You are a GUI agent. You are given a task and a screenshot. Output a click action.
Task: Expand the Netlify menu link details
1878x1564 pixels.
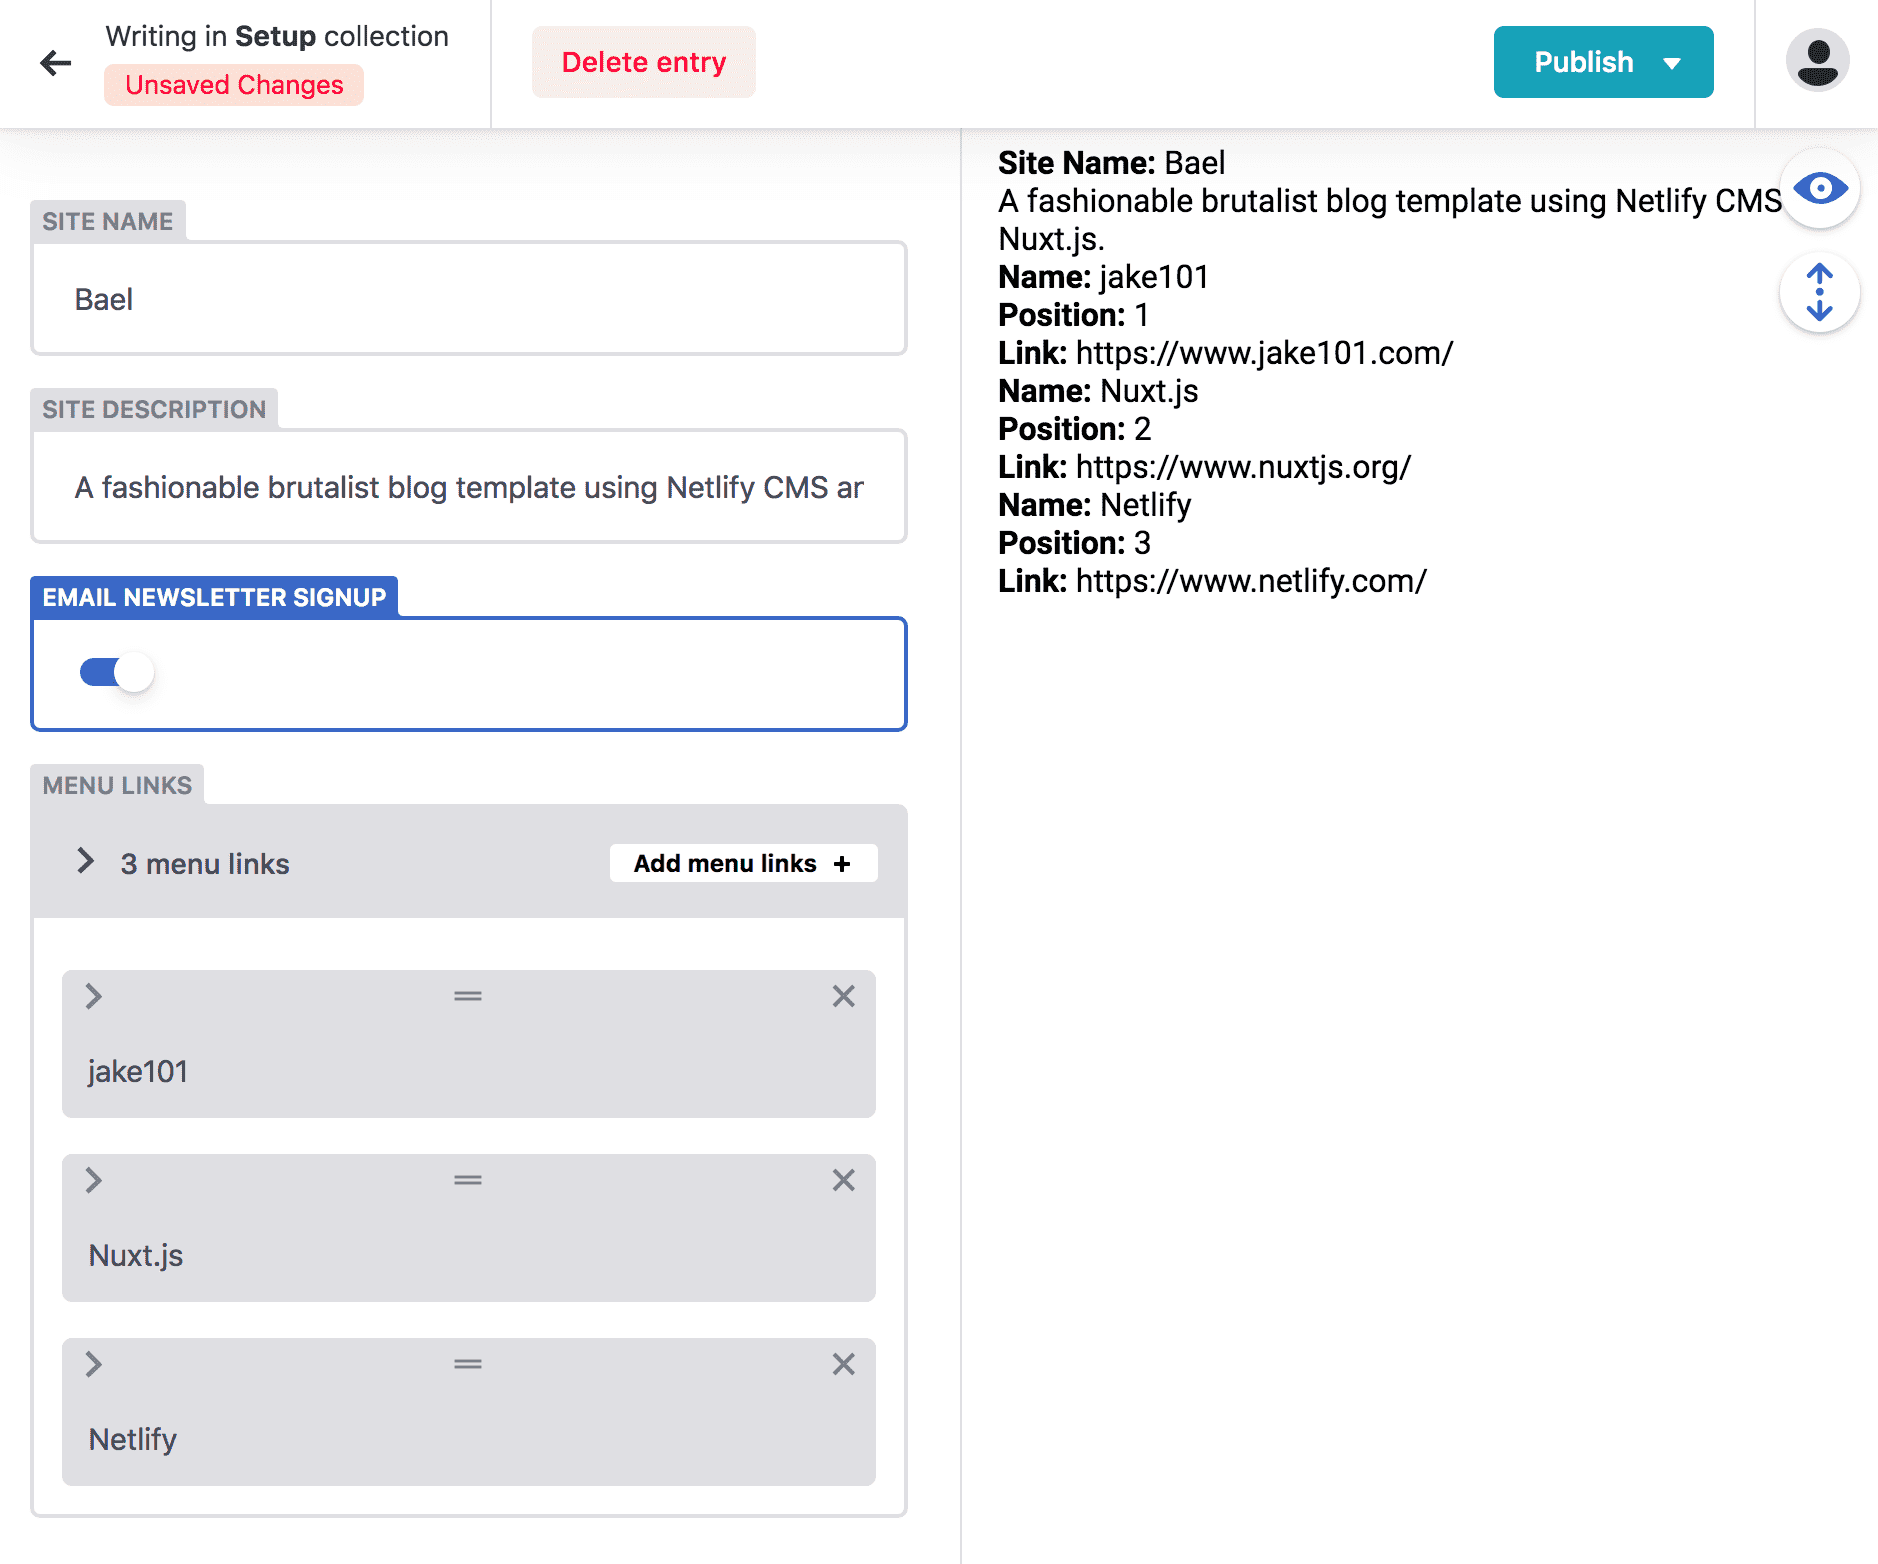94,1364
